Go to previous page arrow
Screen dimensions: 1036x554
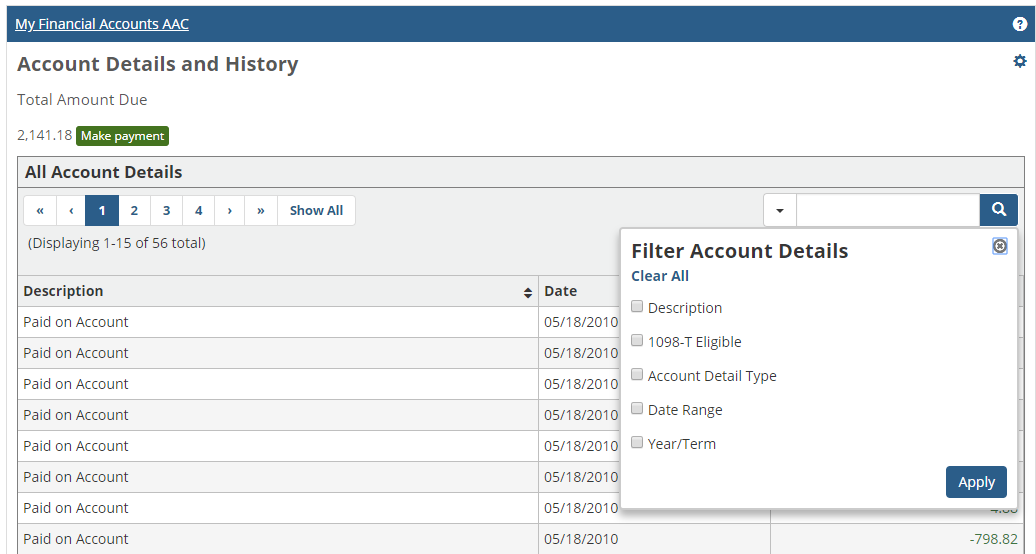tap(71, 211)
